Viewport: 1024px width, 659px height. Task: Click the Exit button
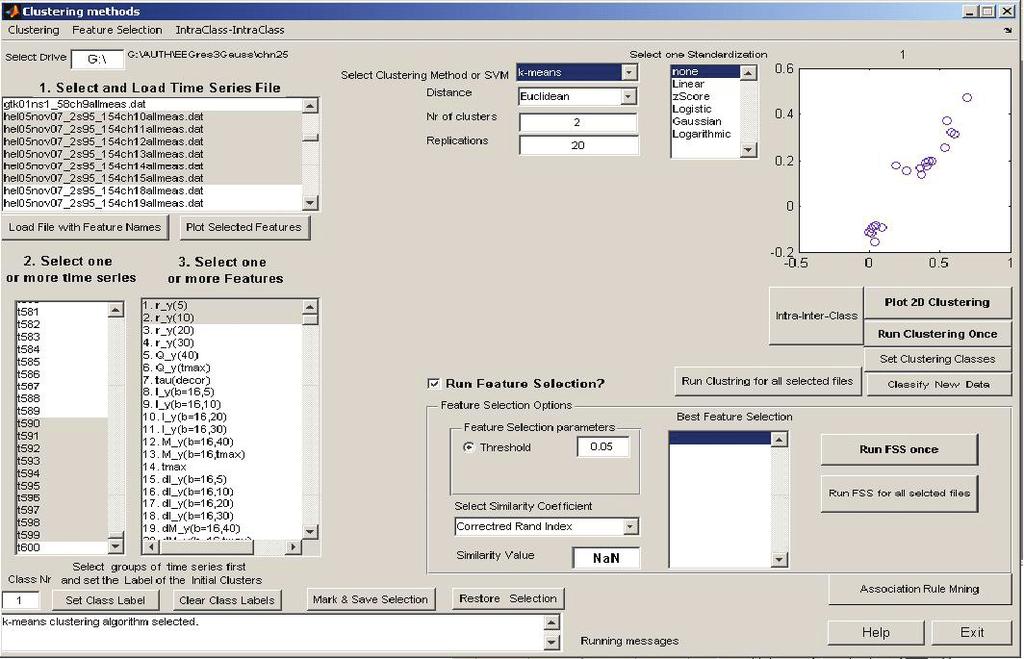coord(972,632)
